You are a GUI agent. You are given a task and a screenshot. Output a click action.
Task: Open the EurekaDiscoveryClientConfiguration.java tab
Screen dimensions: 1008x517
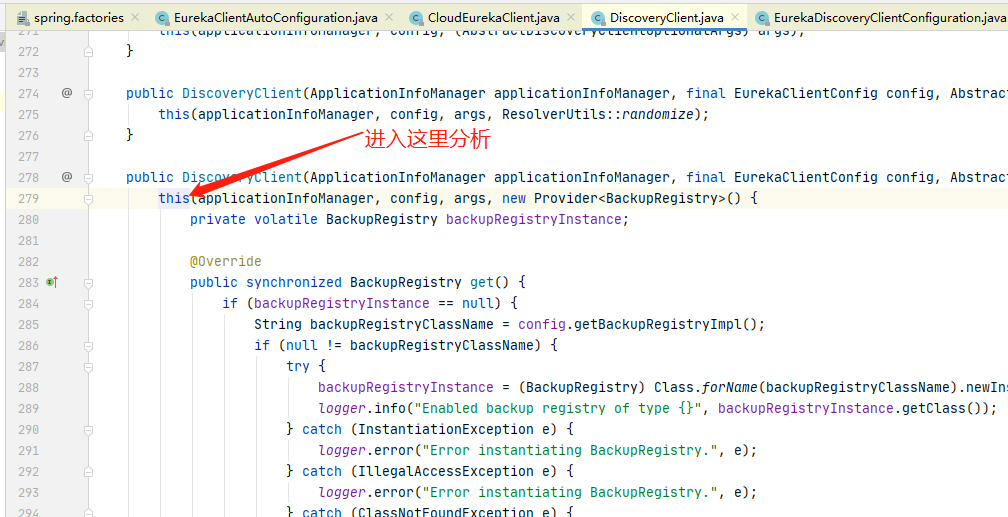point(890,17)
